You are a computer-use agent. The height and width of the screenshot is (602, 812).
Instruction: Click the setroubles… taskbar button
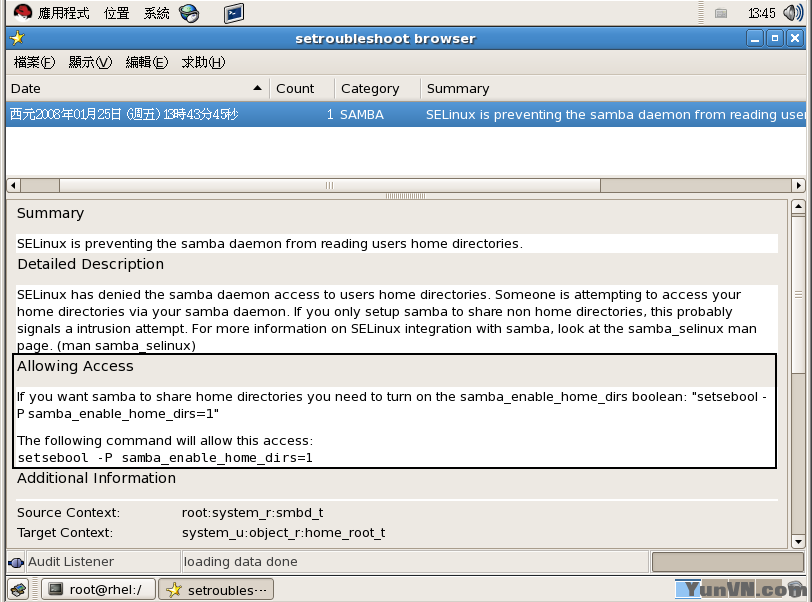pos(216,590)
